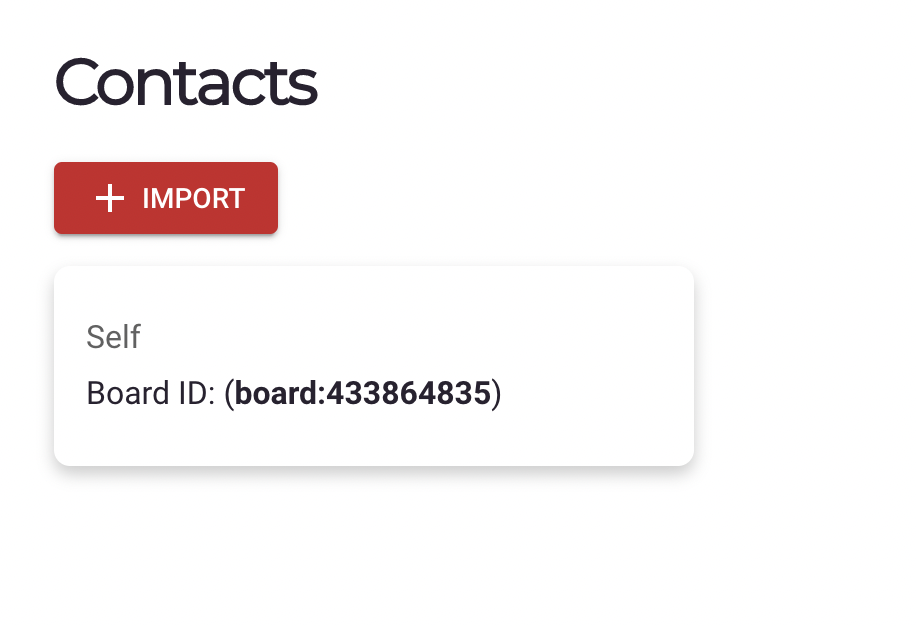Click the word Self in the card
916x626 pixels.
coord(113,337)
